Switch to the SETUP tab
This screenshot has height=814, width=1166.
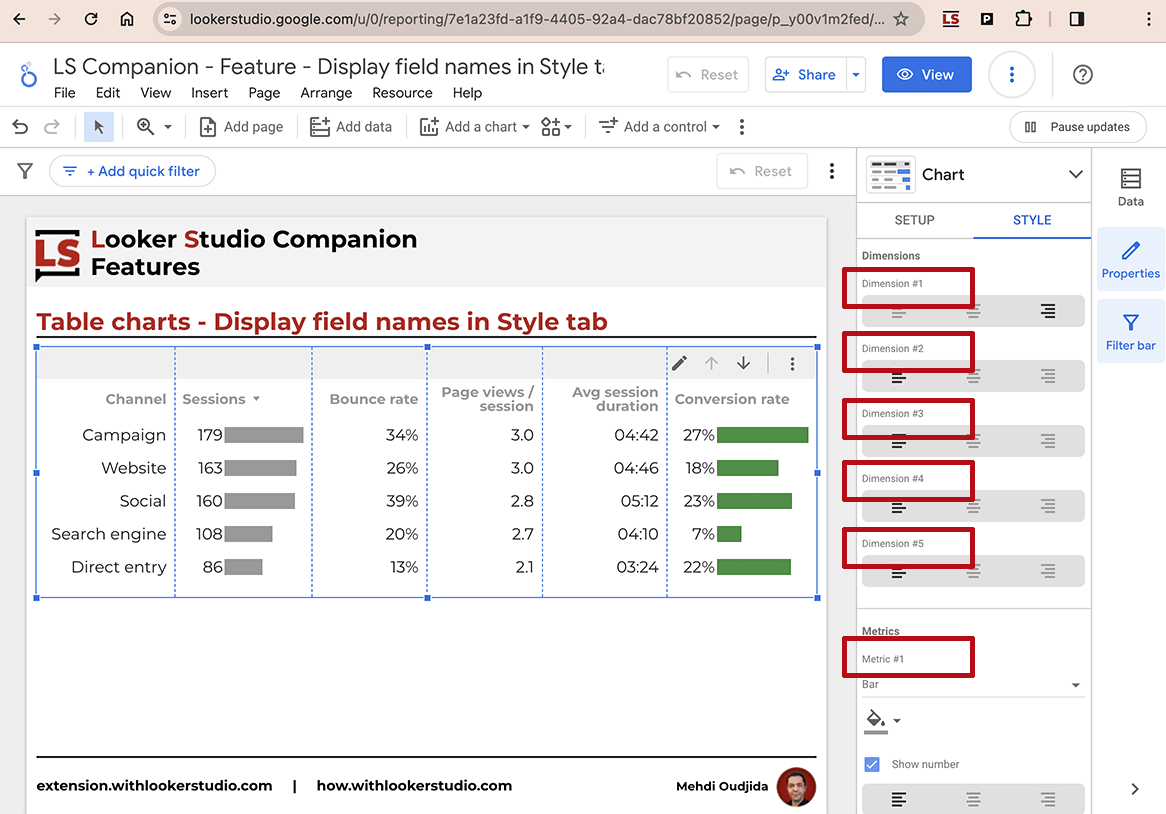(x=915, y=220)
